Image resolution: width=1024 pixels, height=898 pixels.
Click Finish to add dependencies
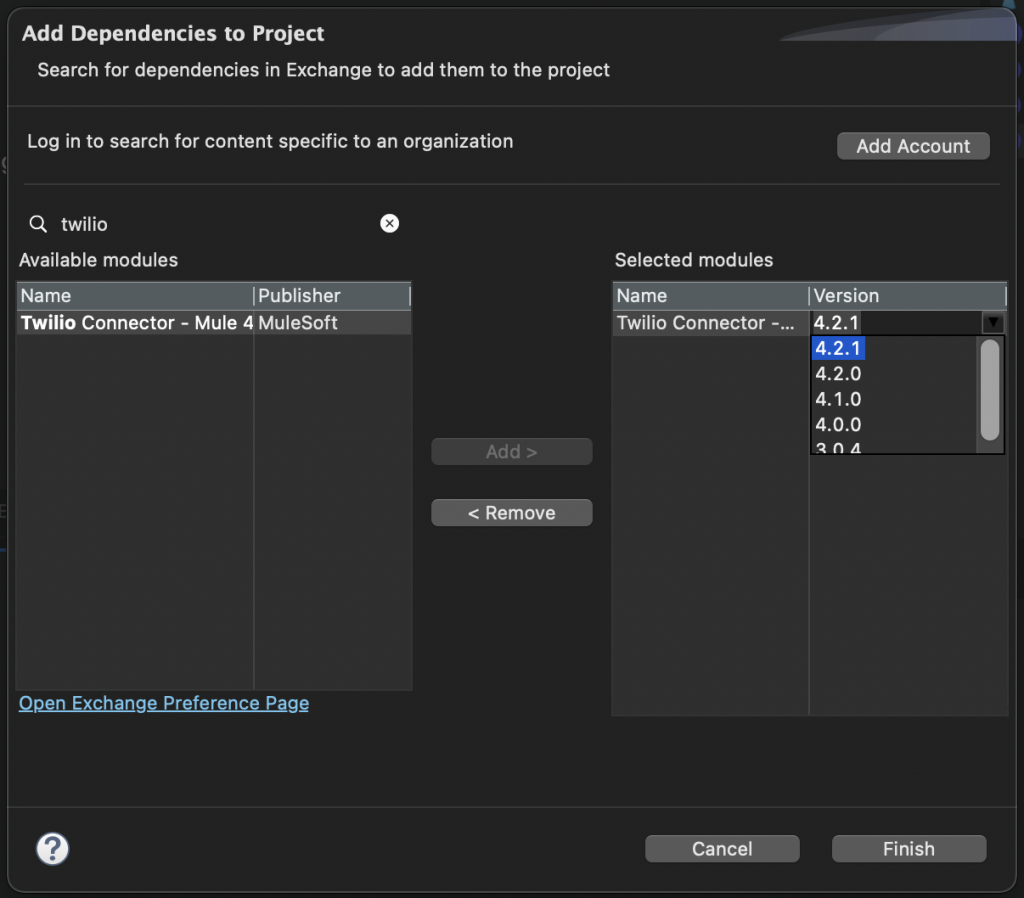908,848
